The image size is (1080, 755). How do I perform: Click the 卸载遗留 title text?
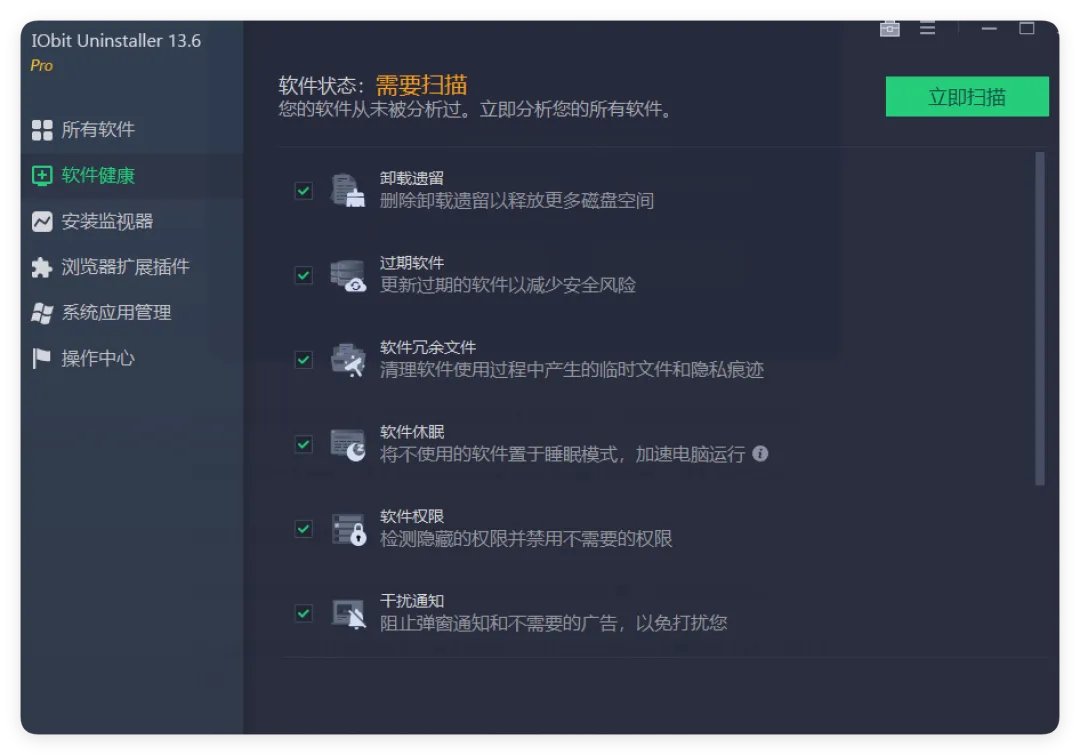(412, 178)
